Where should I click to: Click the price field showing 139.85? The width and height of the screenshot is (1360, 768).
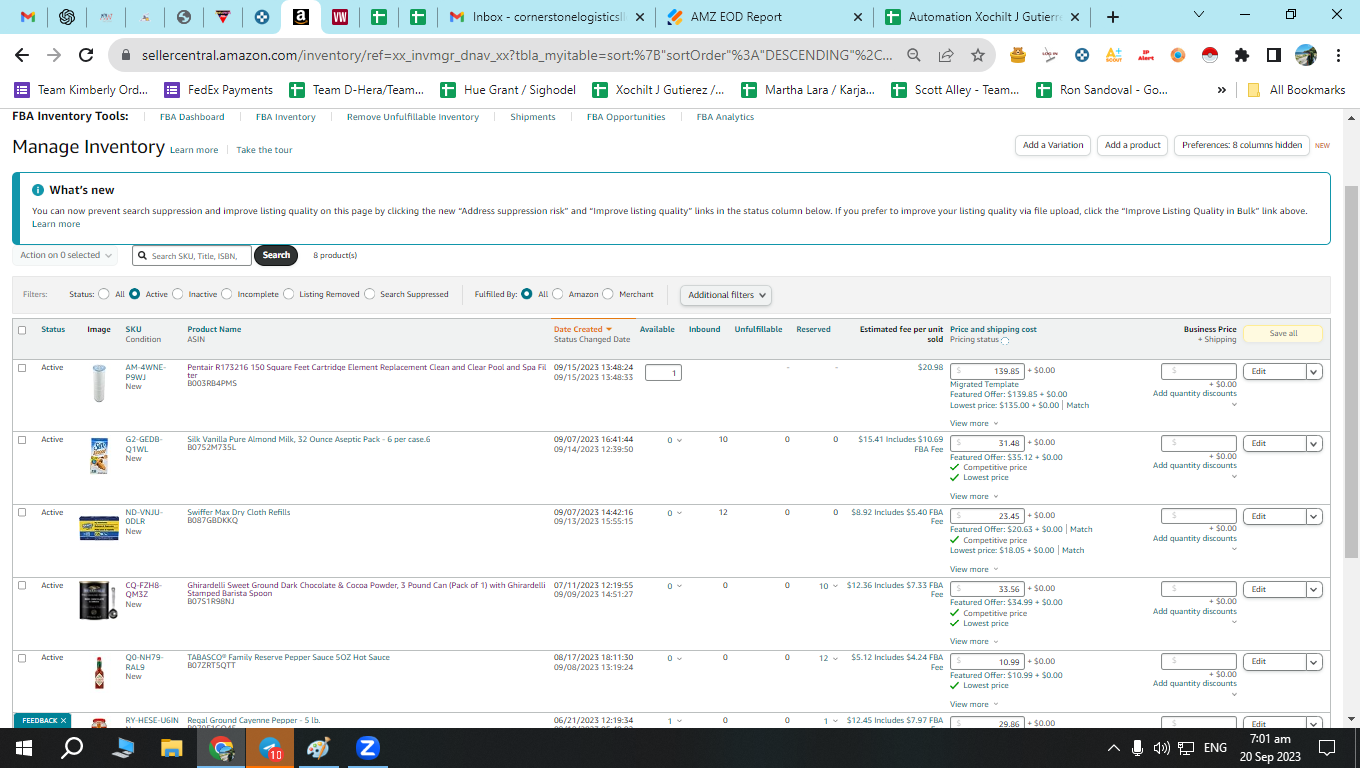click(987, 371)
